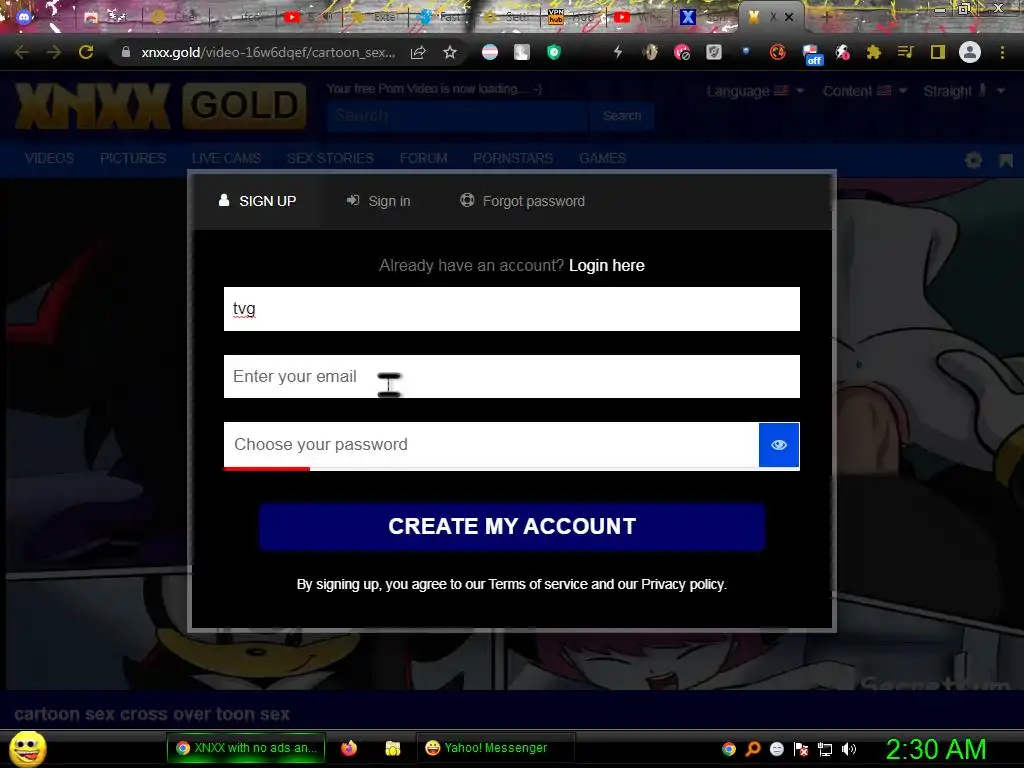Viewport: 1024px width, 768px height.
Task: Launch Firefox from the taskbar
Action: click(x=349, y=748)
